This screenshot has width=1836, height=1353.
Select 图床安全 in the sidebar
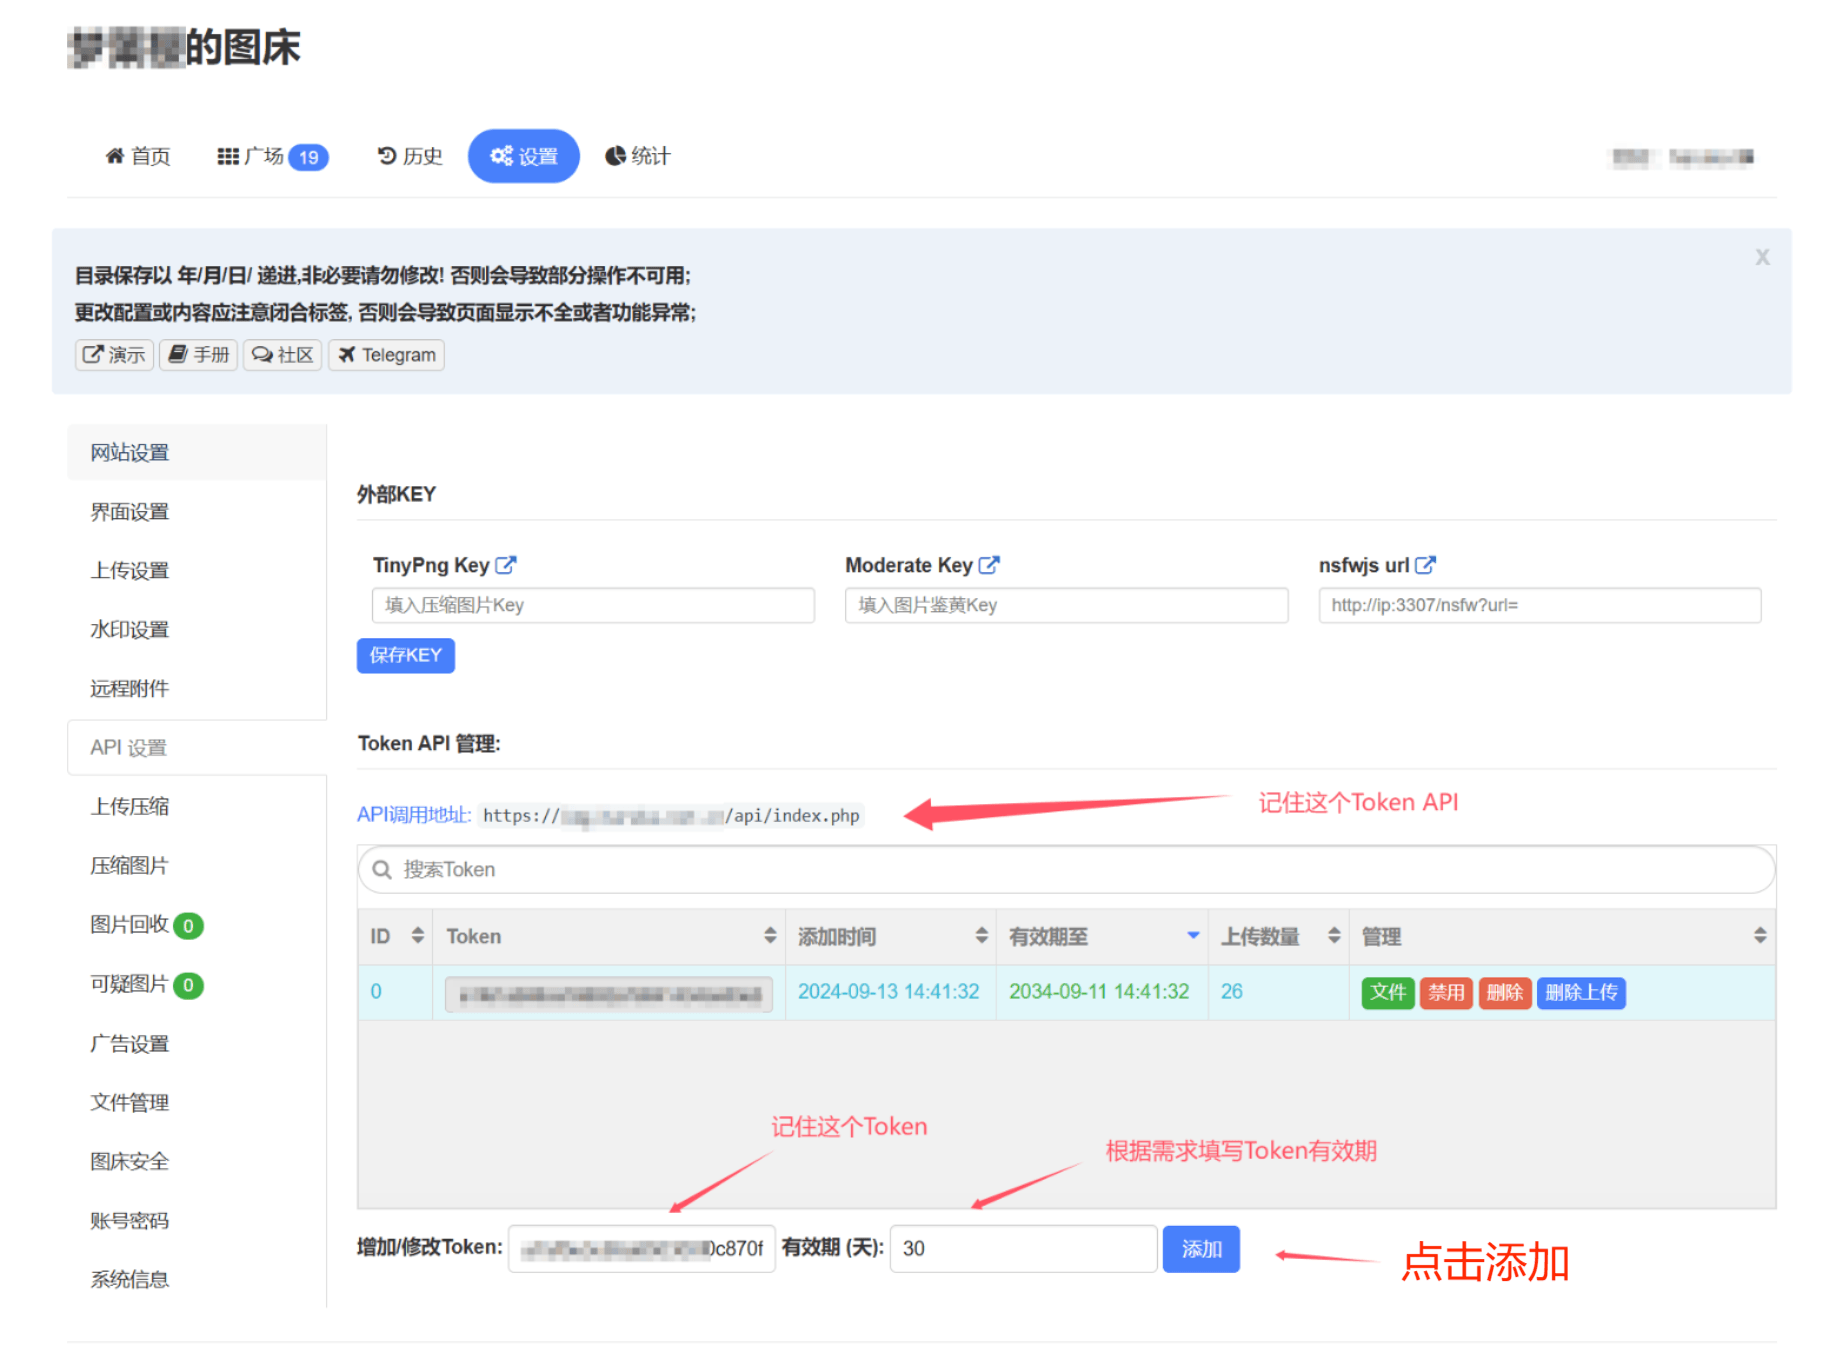196,1162
